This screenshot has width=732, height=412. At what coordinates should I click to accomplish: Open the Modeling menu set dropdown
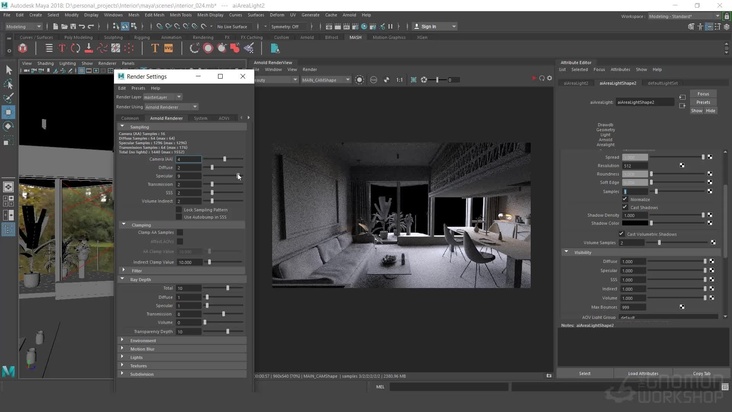coord(23,27)
